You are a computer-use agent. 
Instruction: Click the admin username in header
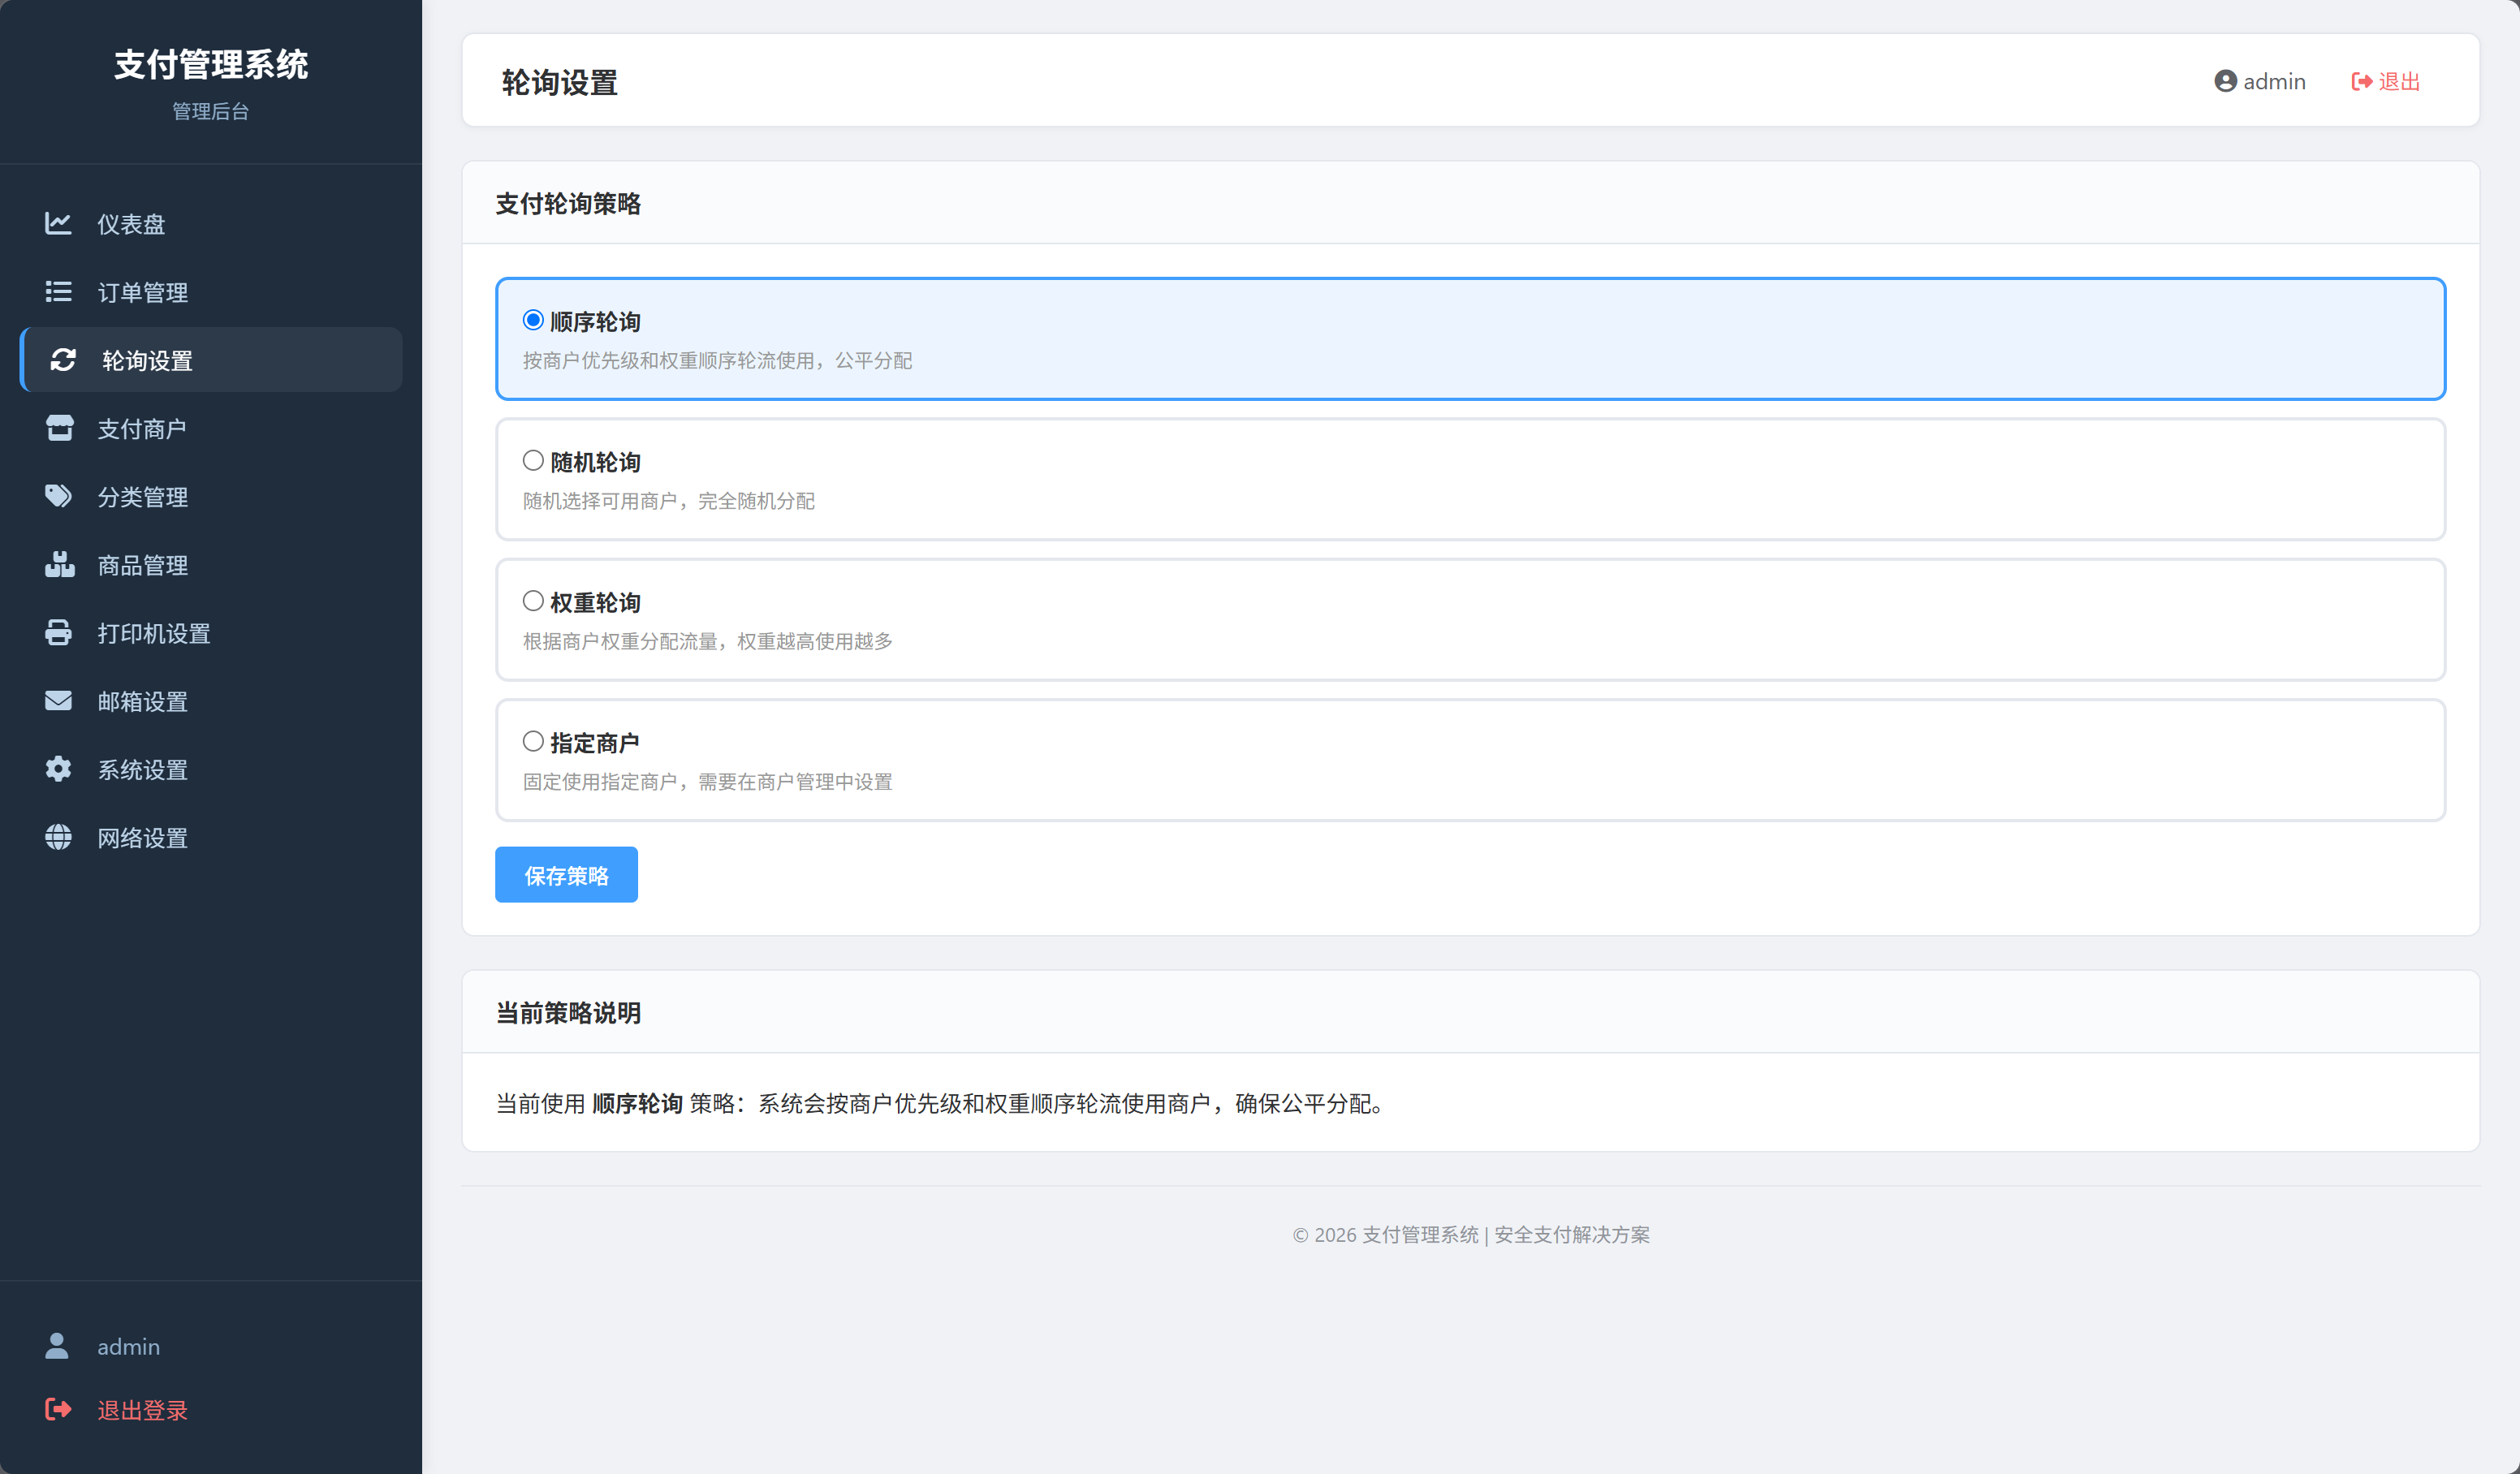(2274, 81)
